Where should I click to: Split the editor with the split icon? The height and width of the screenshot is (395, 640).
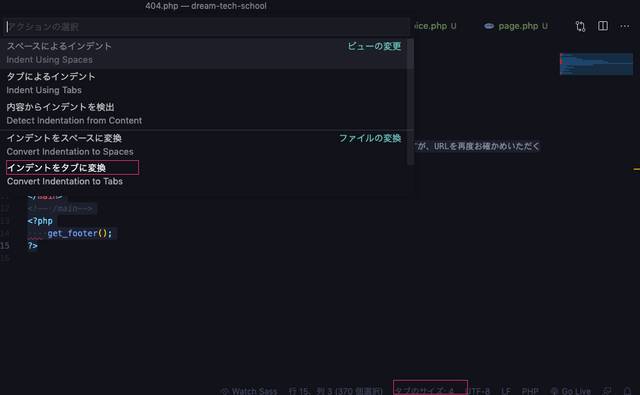click(603, 26)
